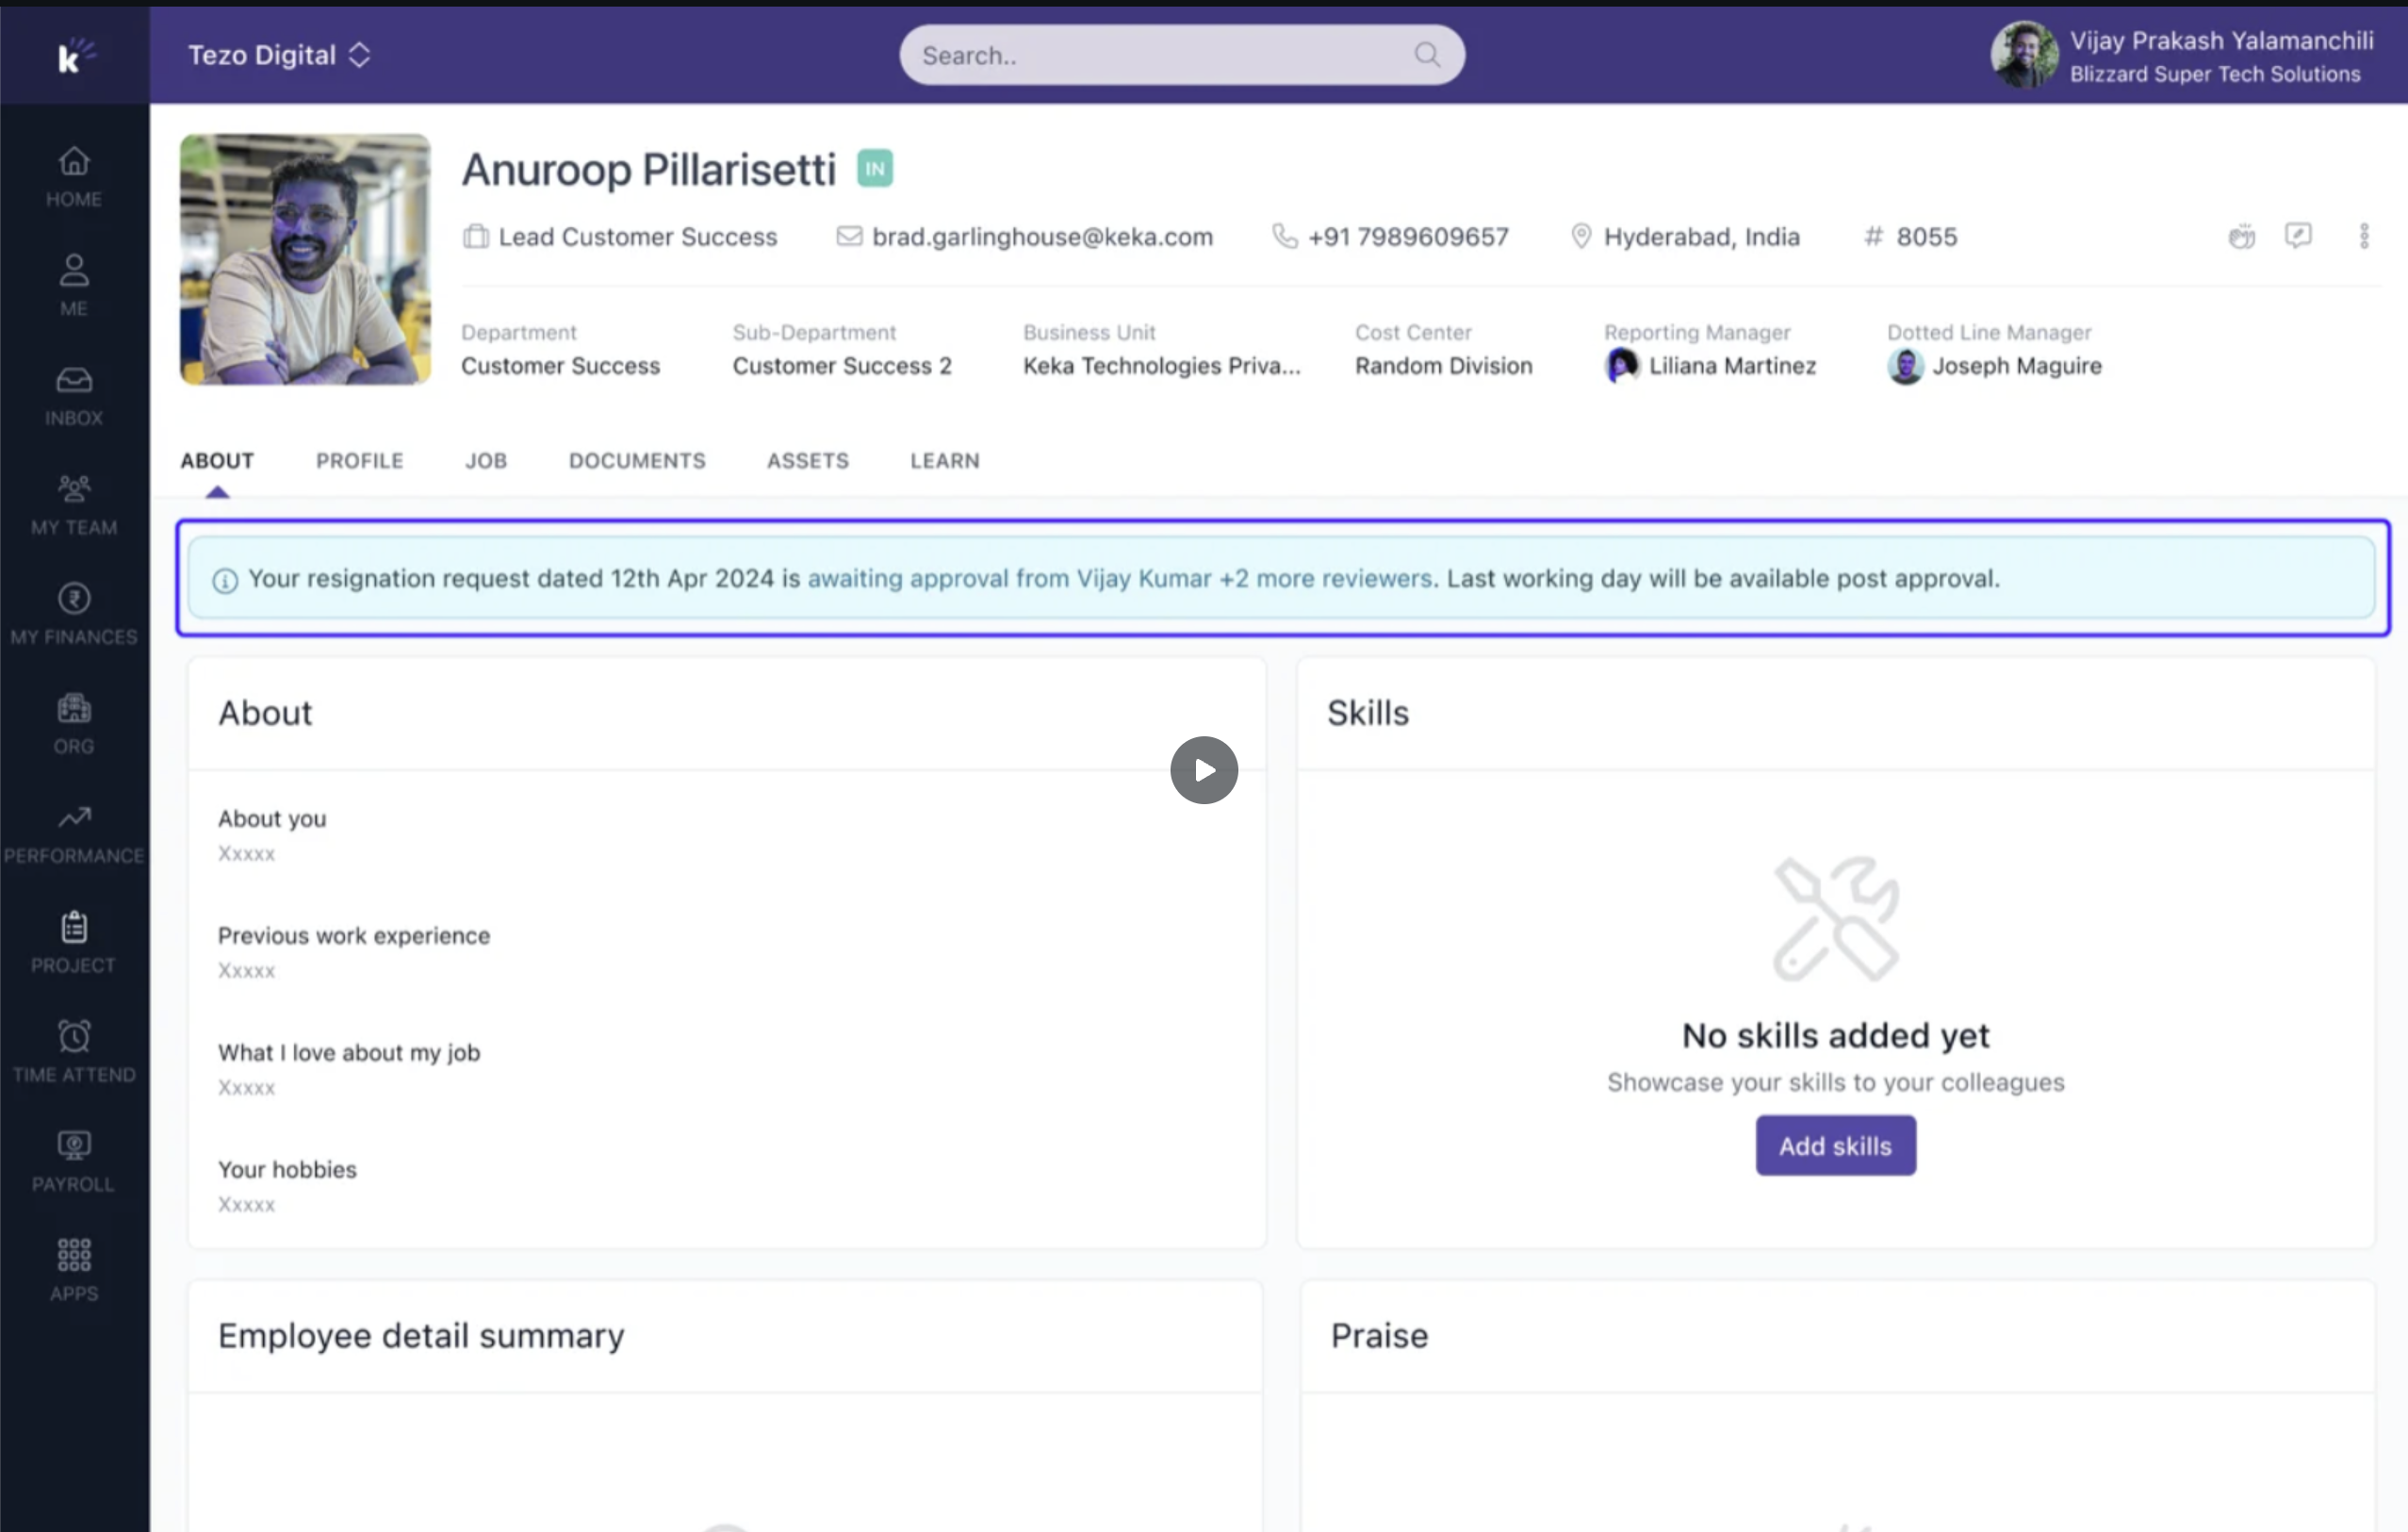
Task: Open the Org chart icon
Action: [x=74, y=723]
